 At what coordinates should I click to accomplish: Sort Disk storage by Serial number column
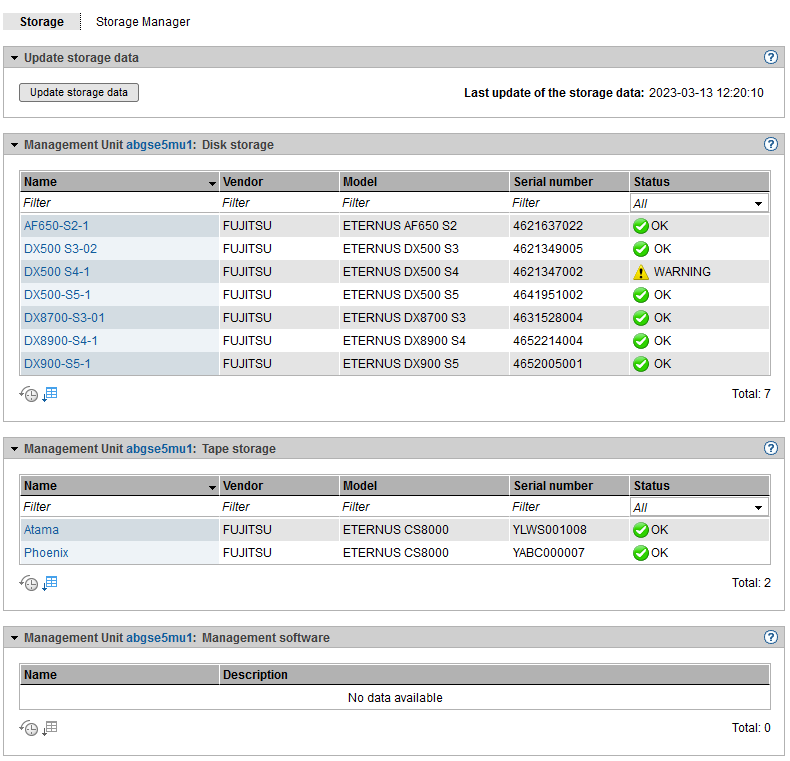[x=553, y=182]
